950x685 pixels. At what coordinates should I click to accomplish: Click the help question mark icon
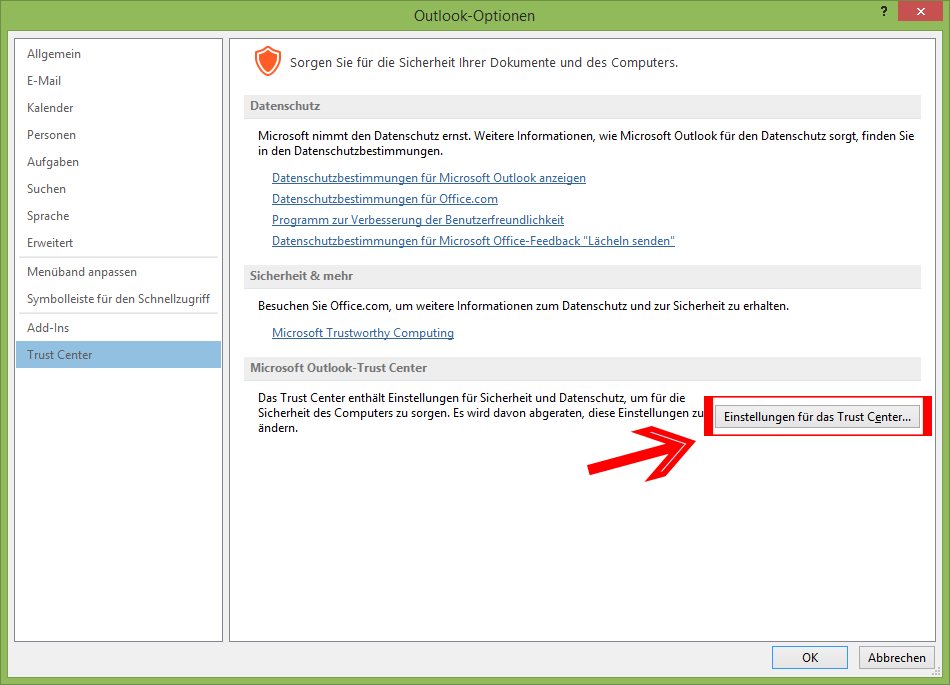click(x=884, y=11)
